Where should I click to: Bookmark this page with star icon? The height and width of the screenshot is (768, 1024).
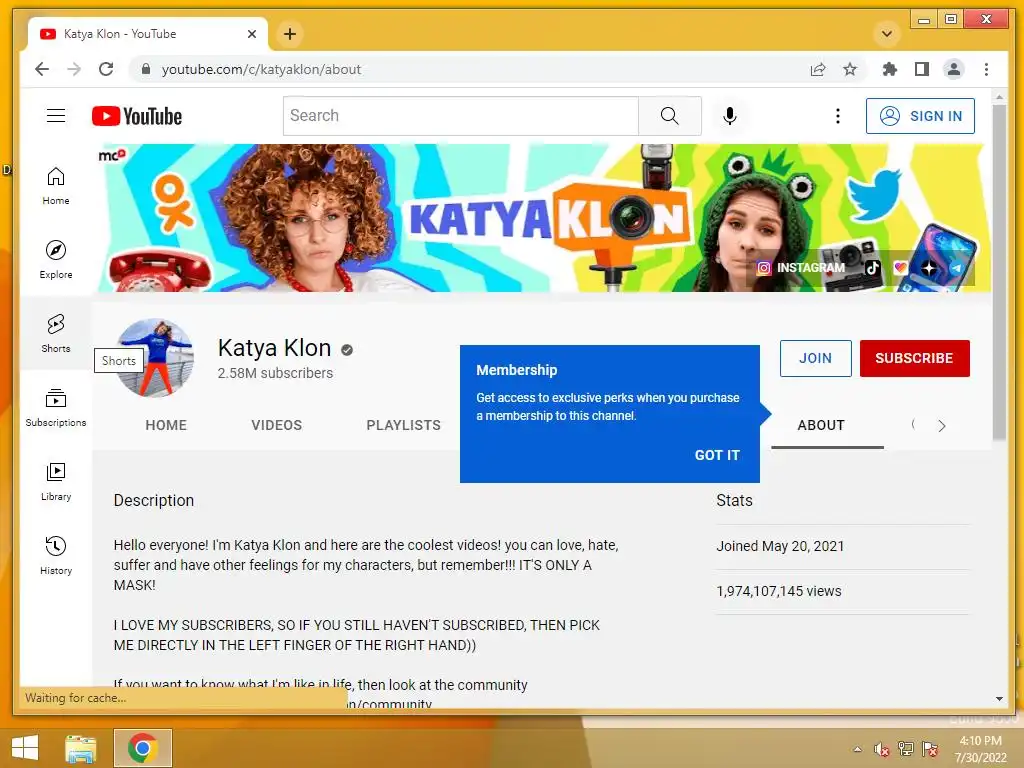point(850,69)
